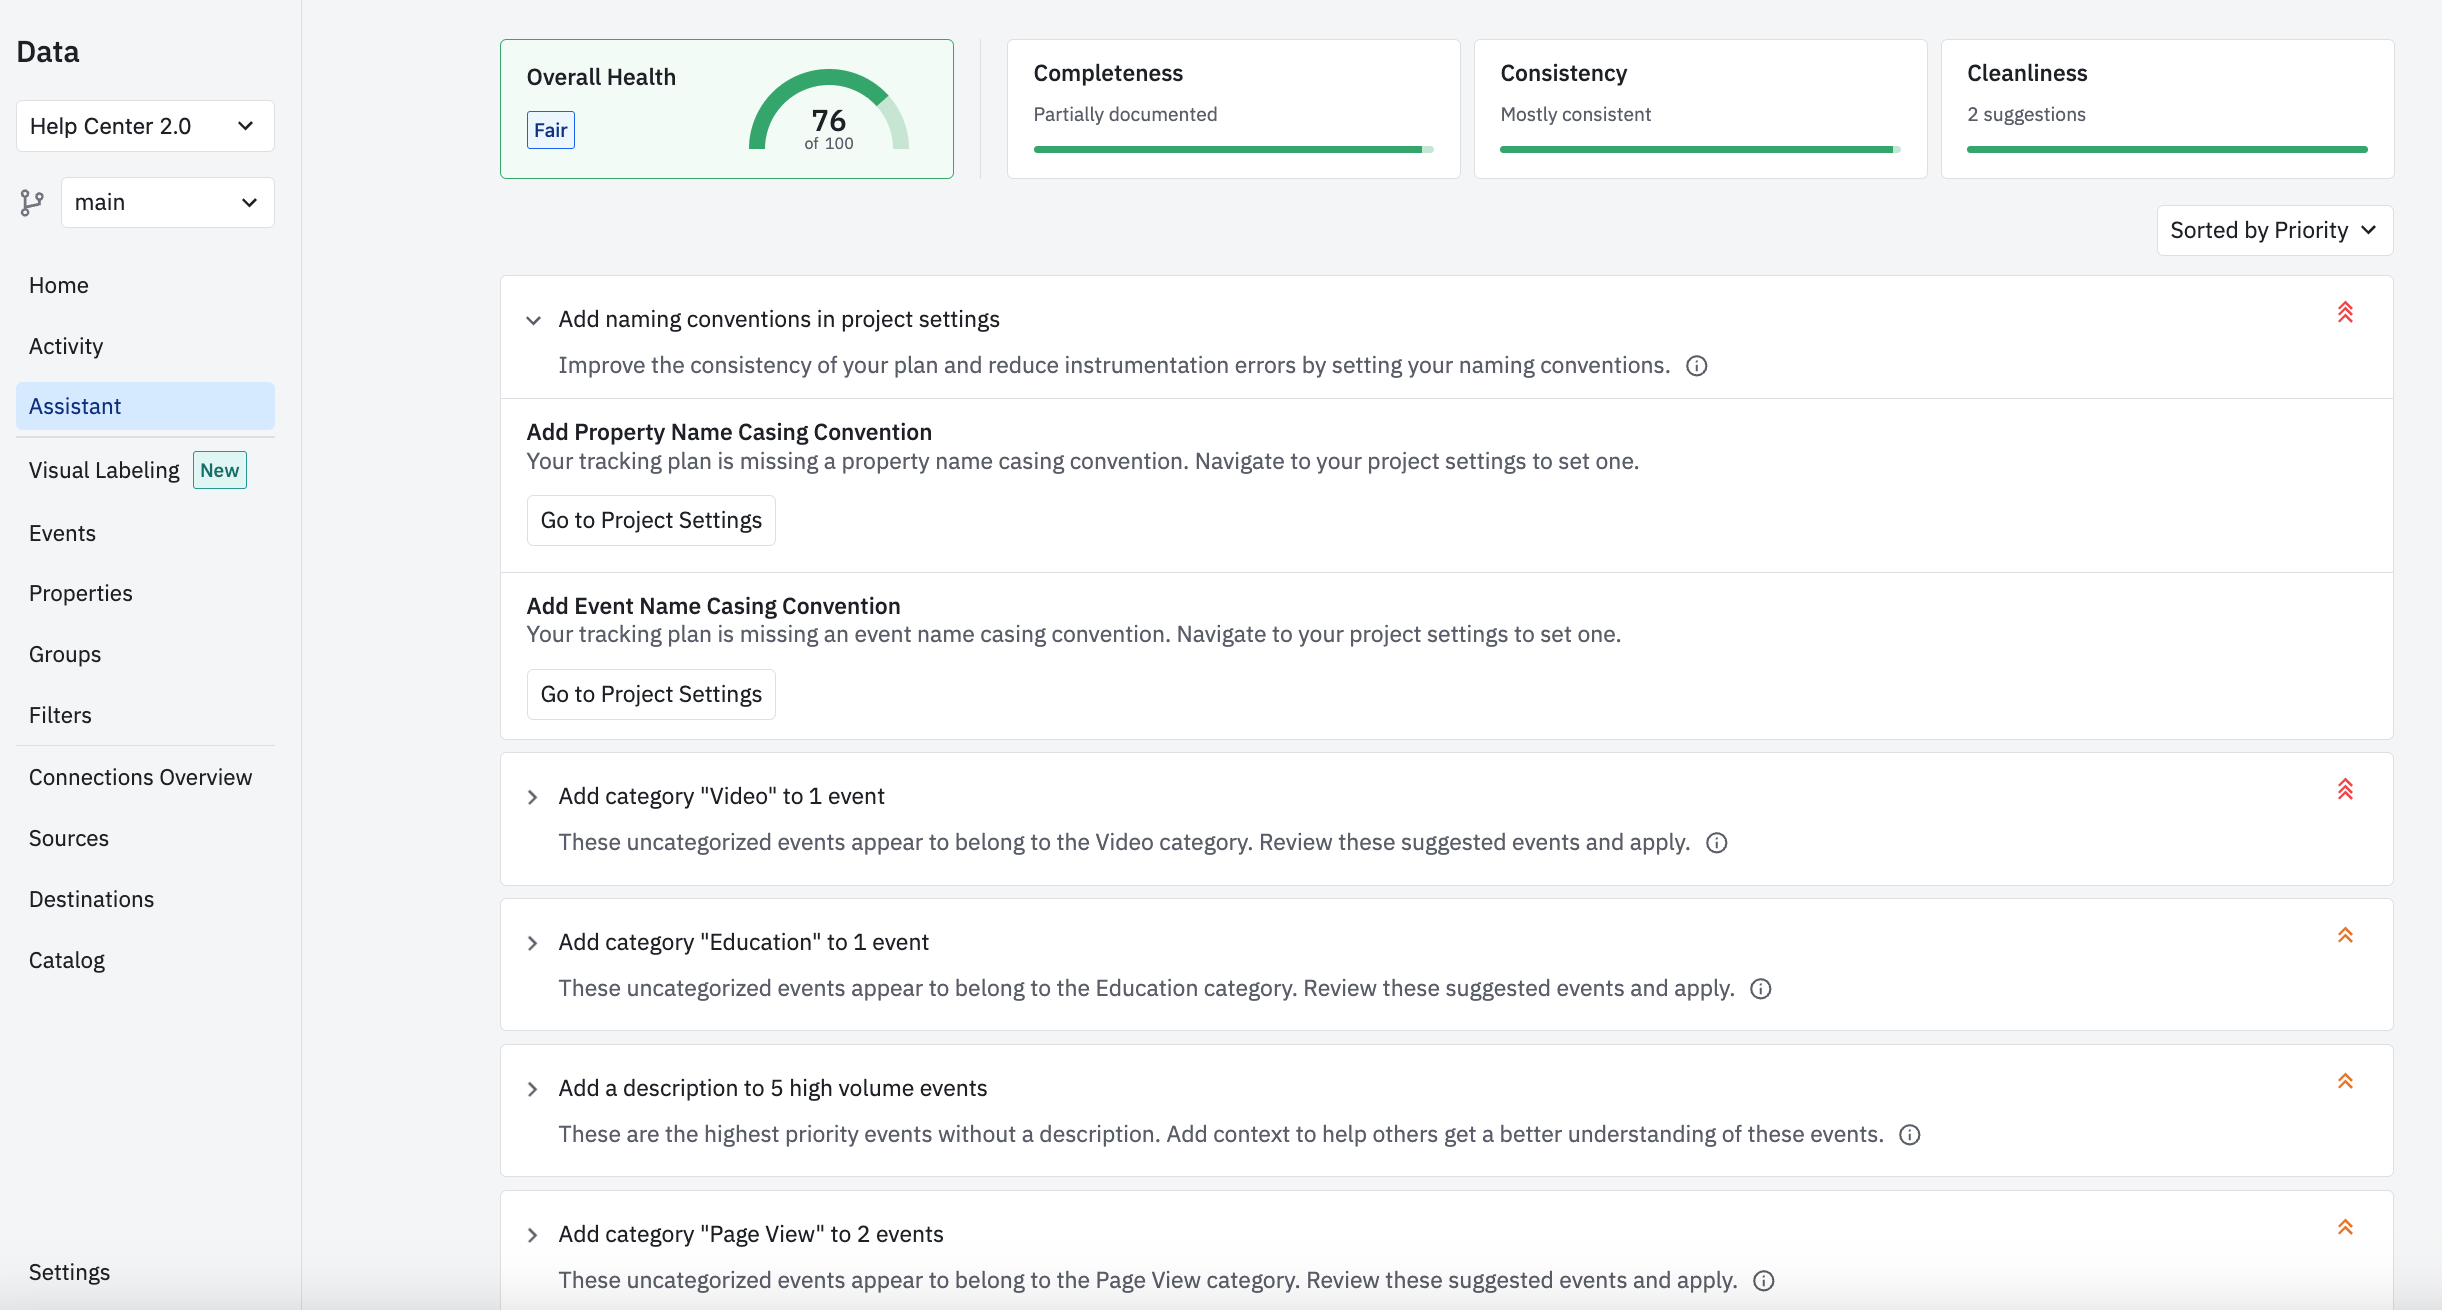Open Visual Labeling in the sidebar
This screenshot has width=2442, height=1310.
[x=104, y=470]
